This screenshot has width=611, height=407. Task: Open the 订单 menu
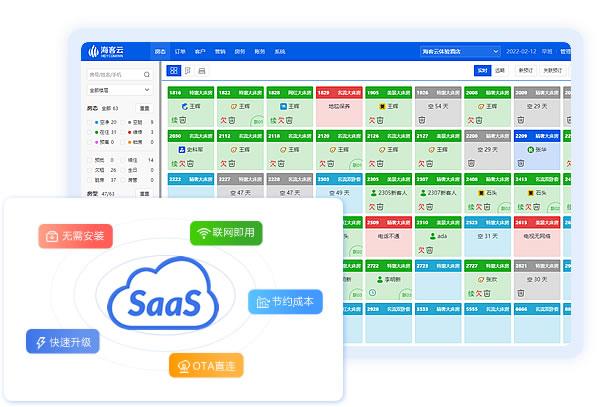pyautogui.click(x=180, y=51)
